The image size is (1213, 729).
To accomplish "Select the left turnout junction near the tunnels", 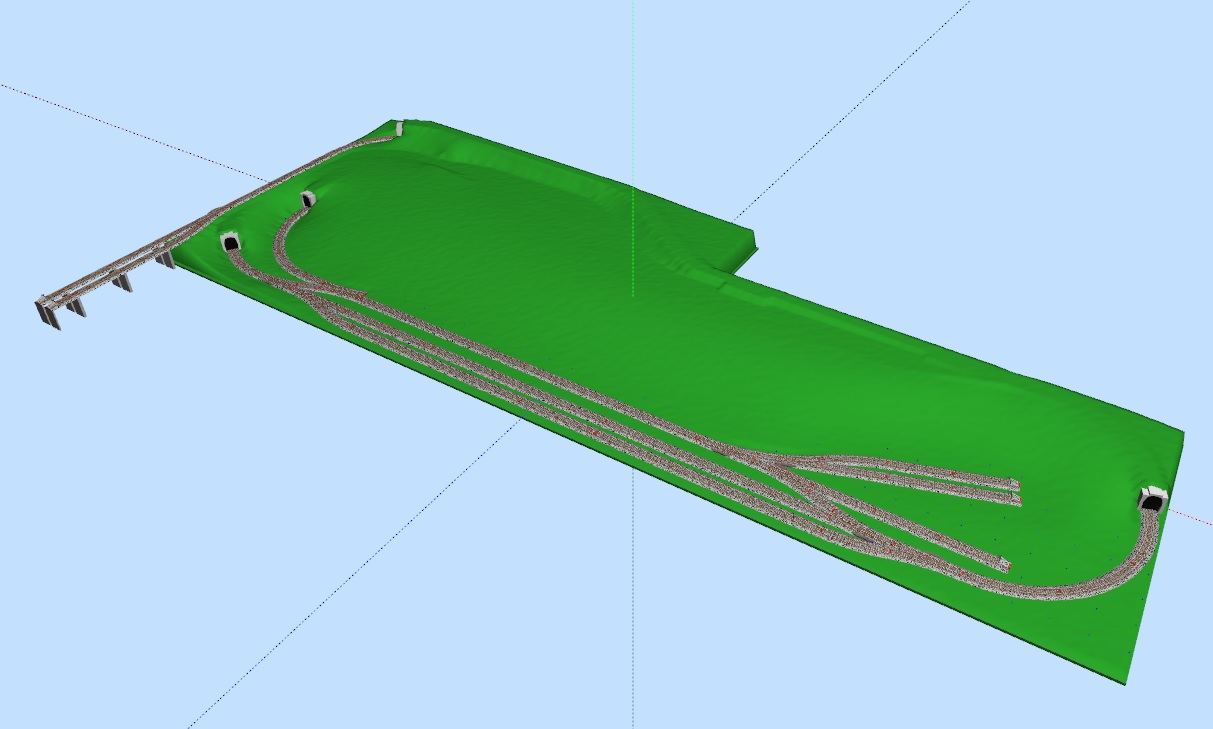I will (322, 296).
